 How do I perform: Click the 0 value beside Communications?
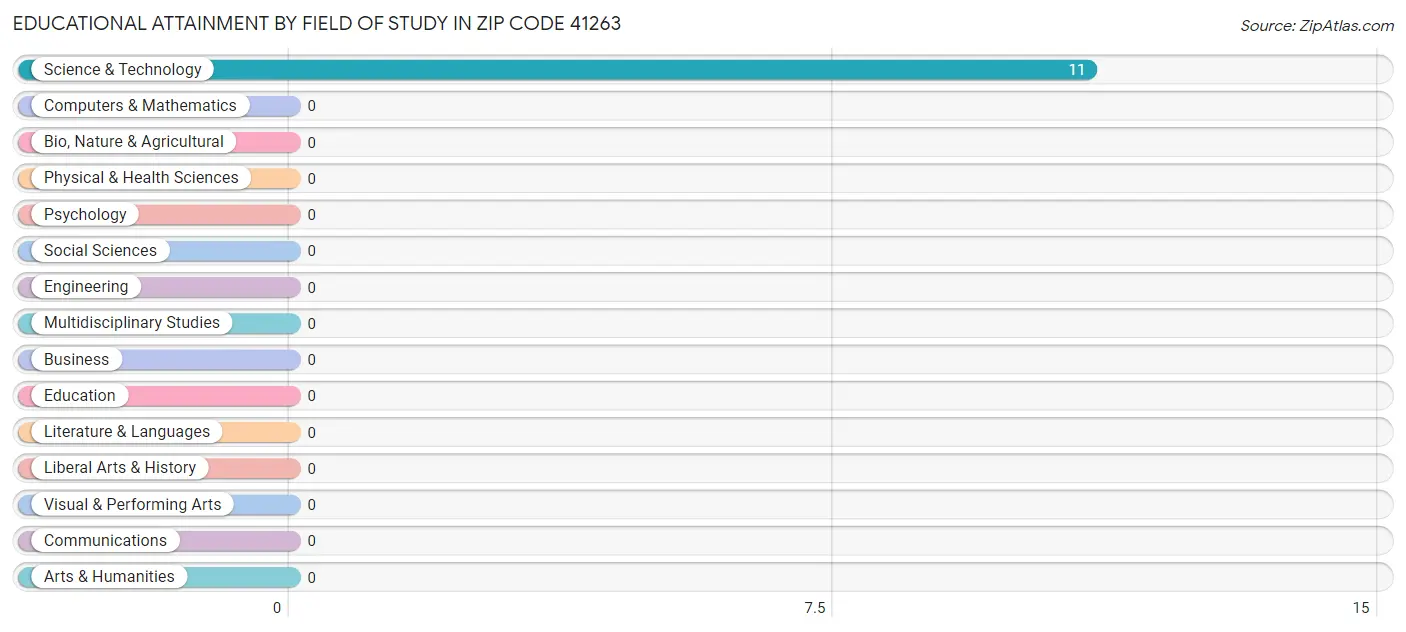(311, 541)
